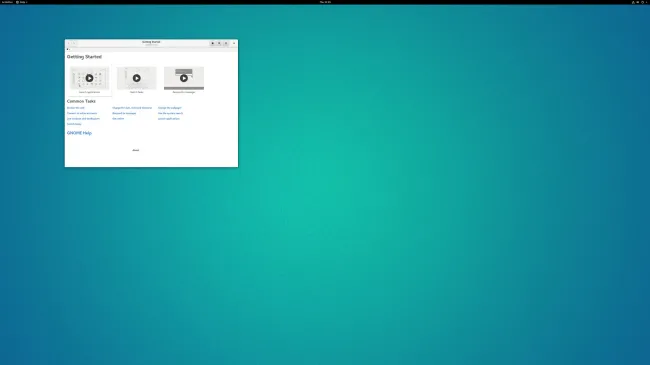Open the Use the system search link
This screenshot has width=650, height=365.
coord(170,113)
